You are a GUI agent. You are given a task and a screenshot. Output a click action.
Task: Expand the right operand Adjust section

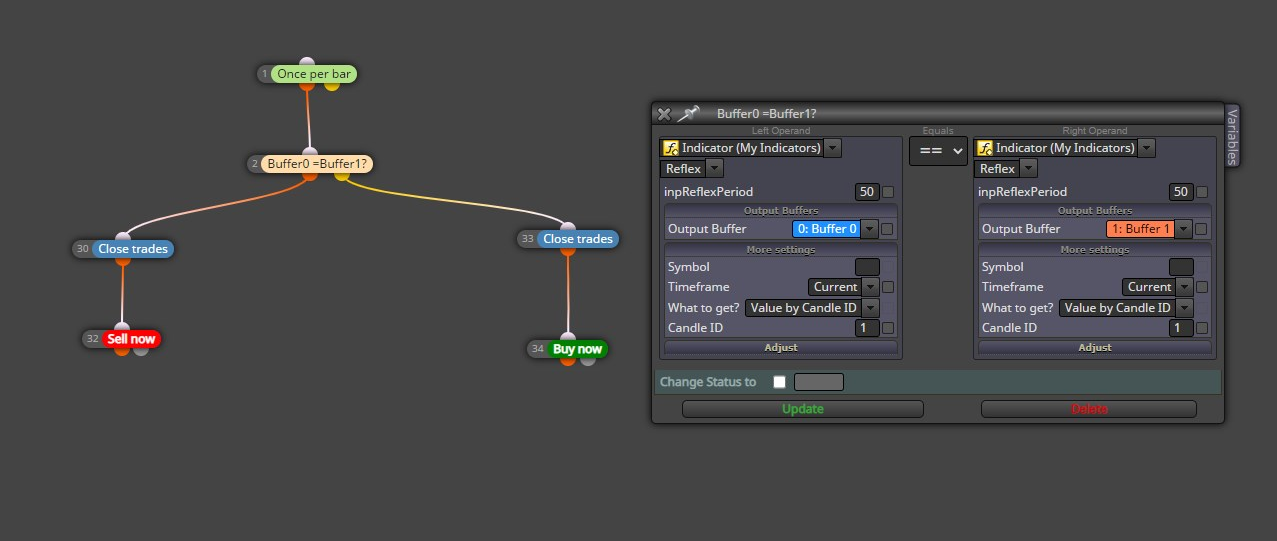(1095, 347)
